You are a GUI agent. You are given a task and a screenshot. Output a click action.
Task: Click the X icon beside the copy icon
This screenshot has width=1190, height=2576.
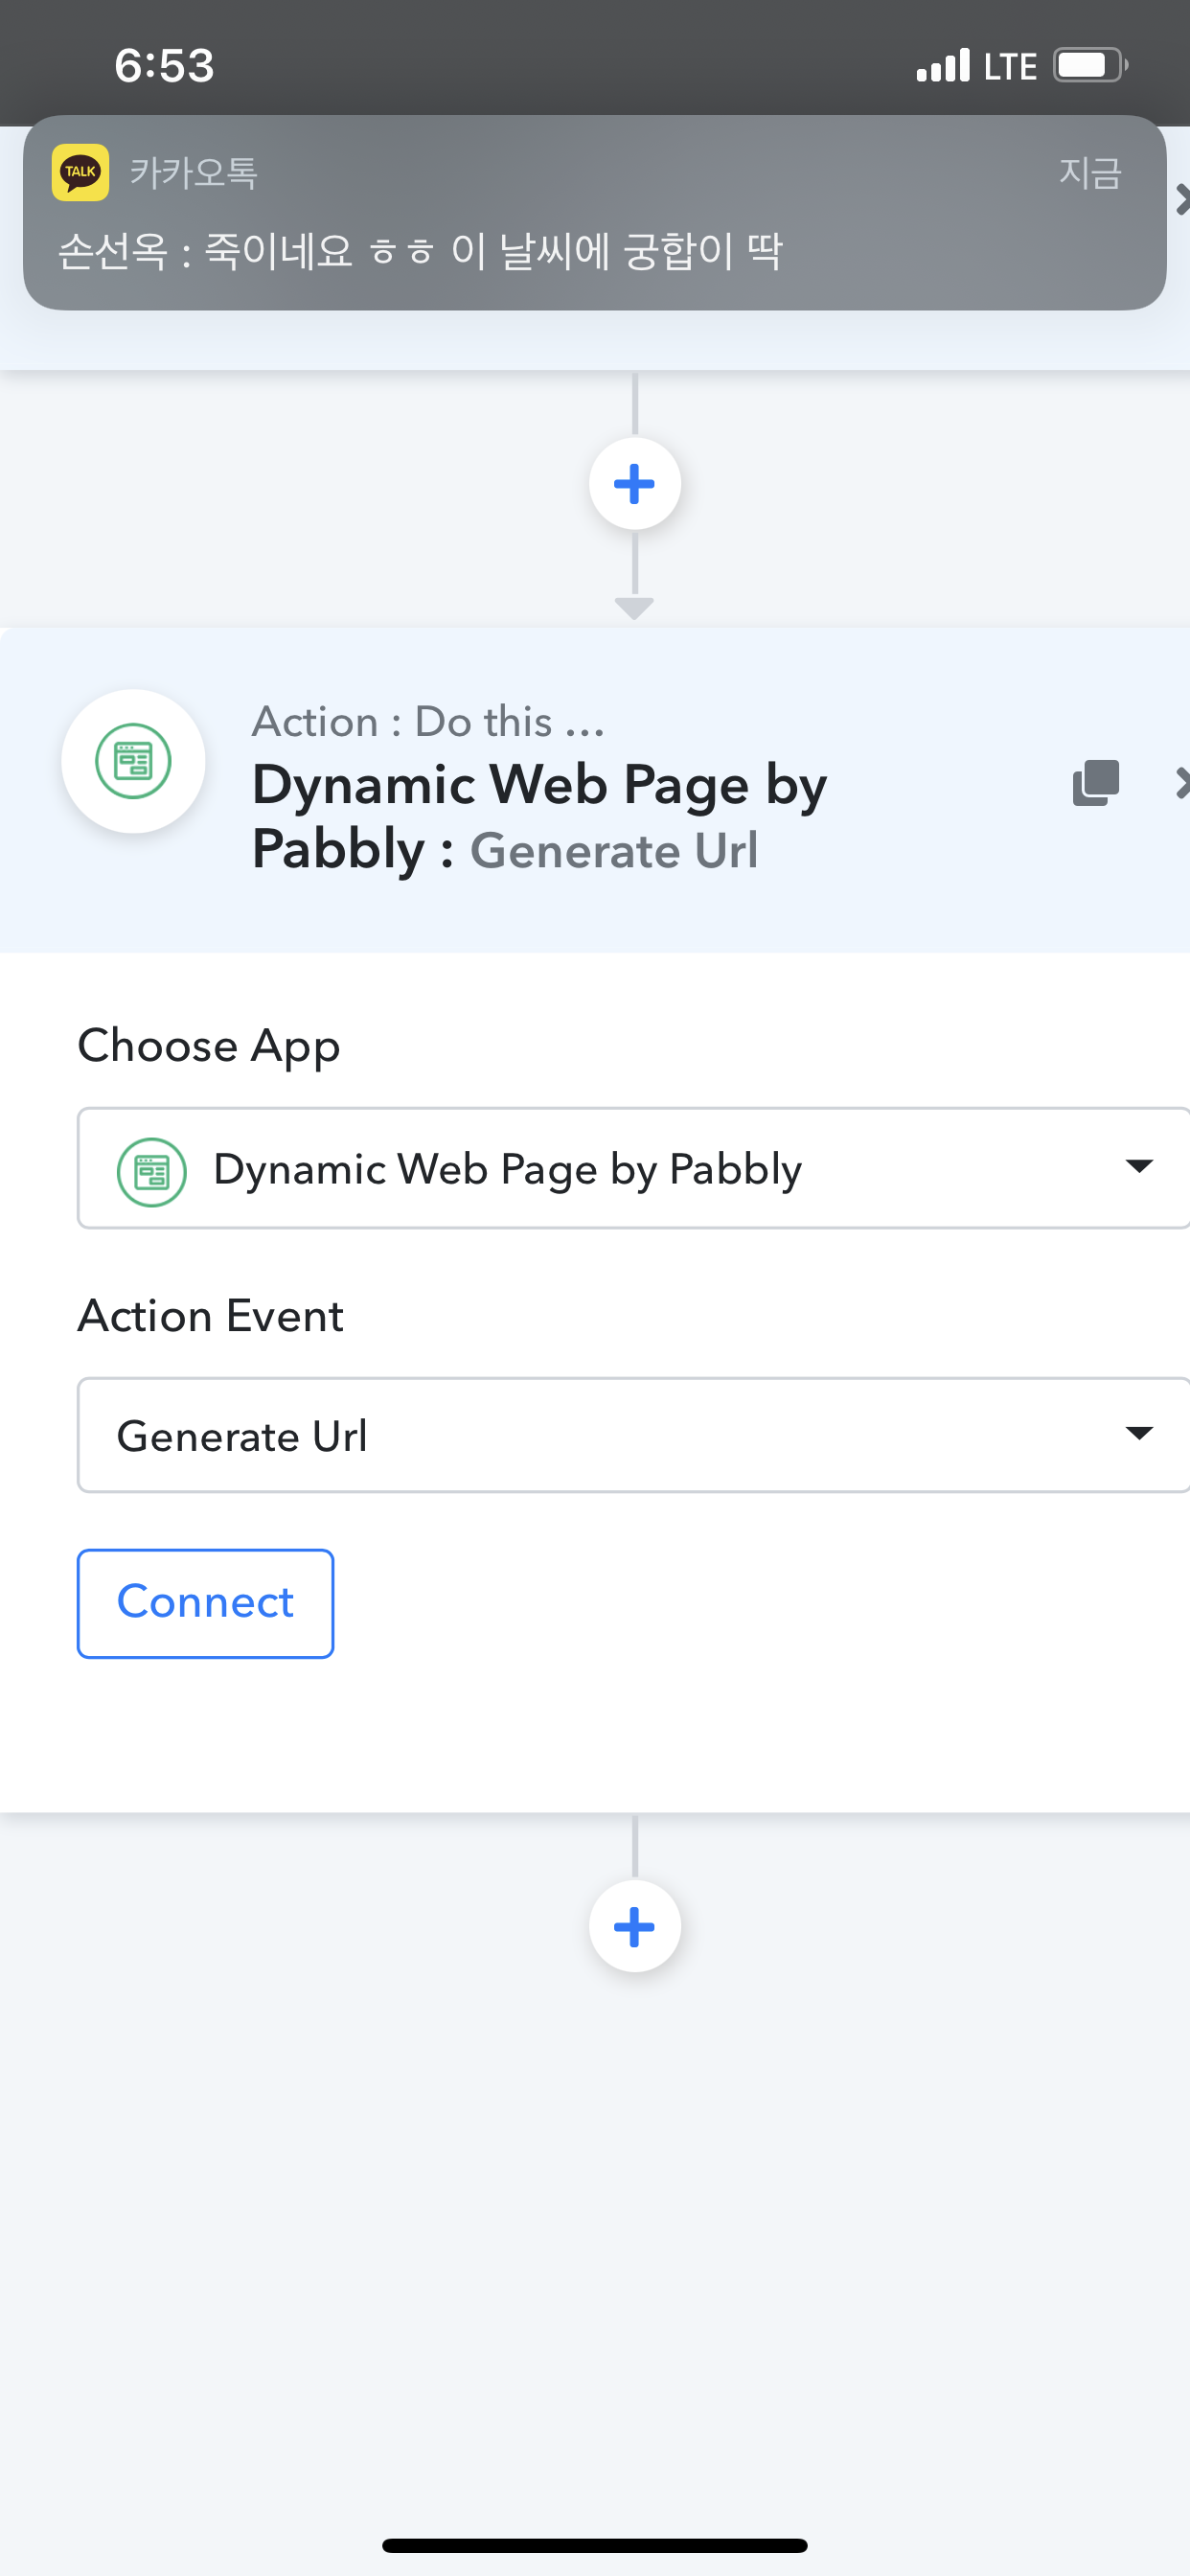pyautogui.click(x=1181, y=783)
